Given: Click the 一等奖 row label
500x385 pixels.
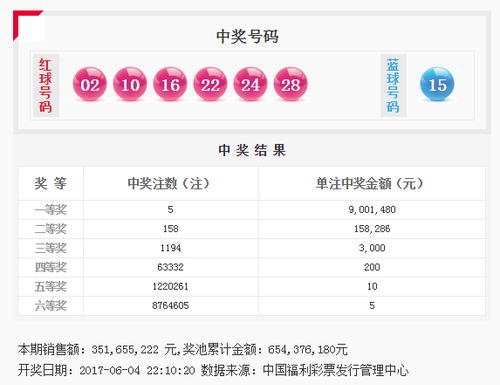Looking at the screenshot, I should tap(51, 210).
